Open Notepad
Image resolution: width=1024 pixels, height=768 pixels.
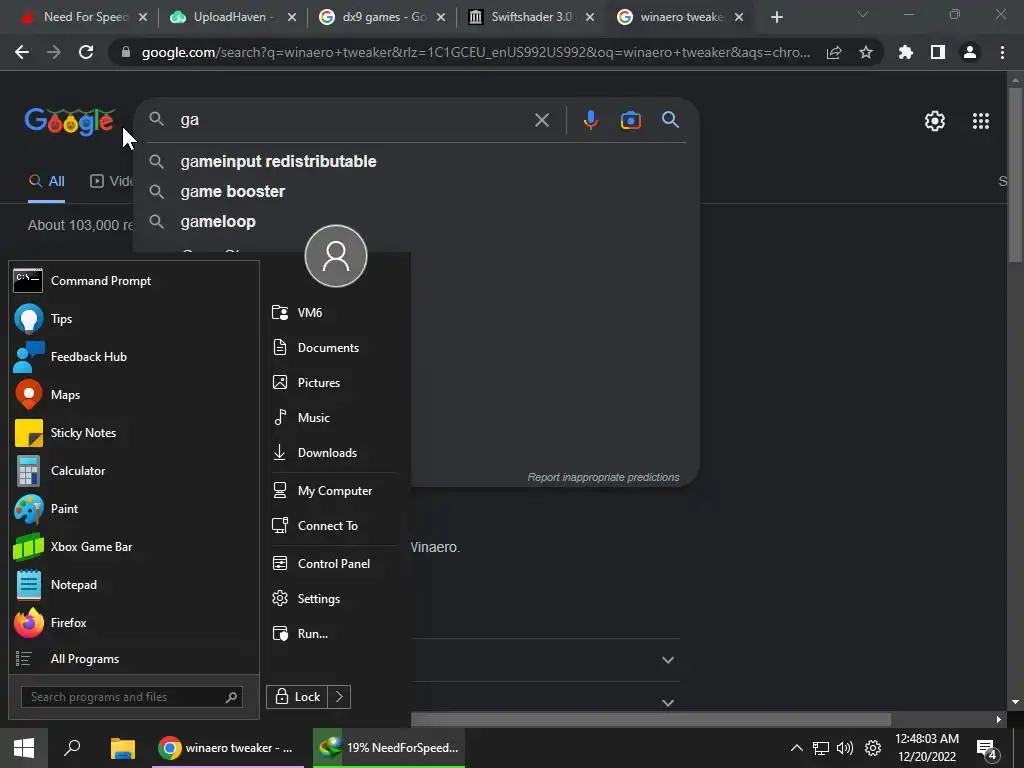(x=134, y=584)
